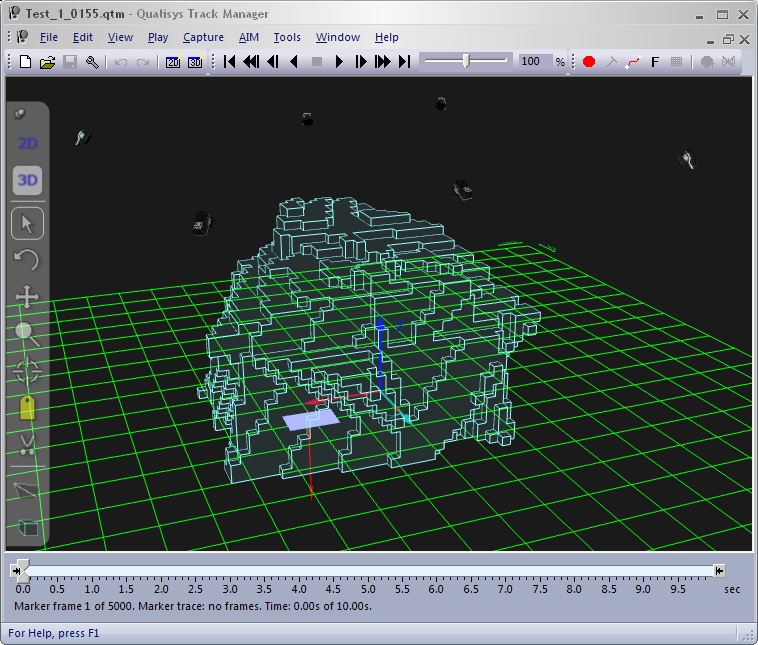This screenshot has height=645, width=758.
Task: Open the Tools menu
Action: 287,37
